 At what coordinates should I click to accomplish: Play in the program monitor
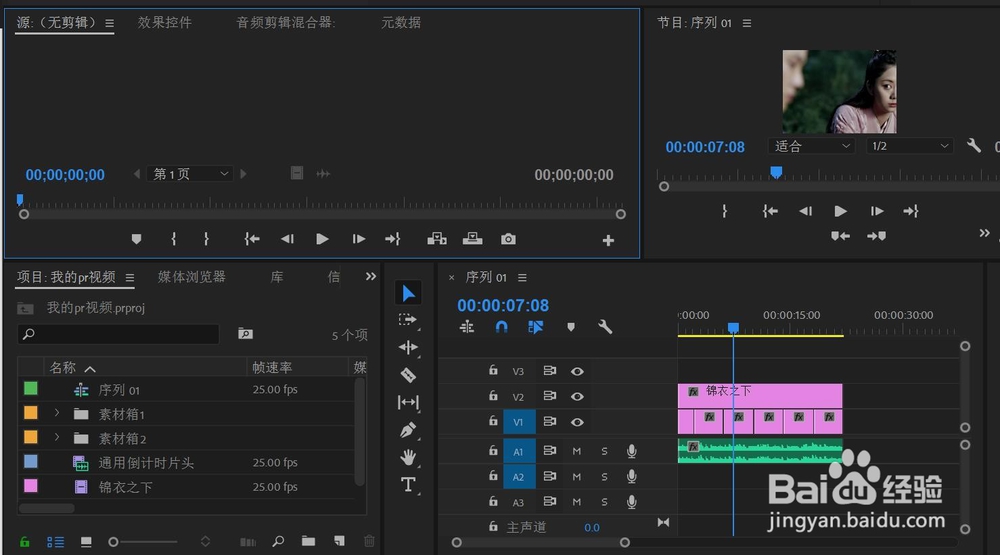[841, 211]
